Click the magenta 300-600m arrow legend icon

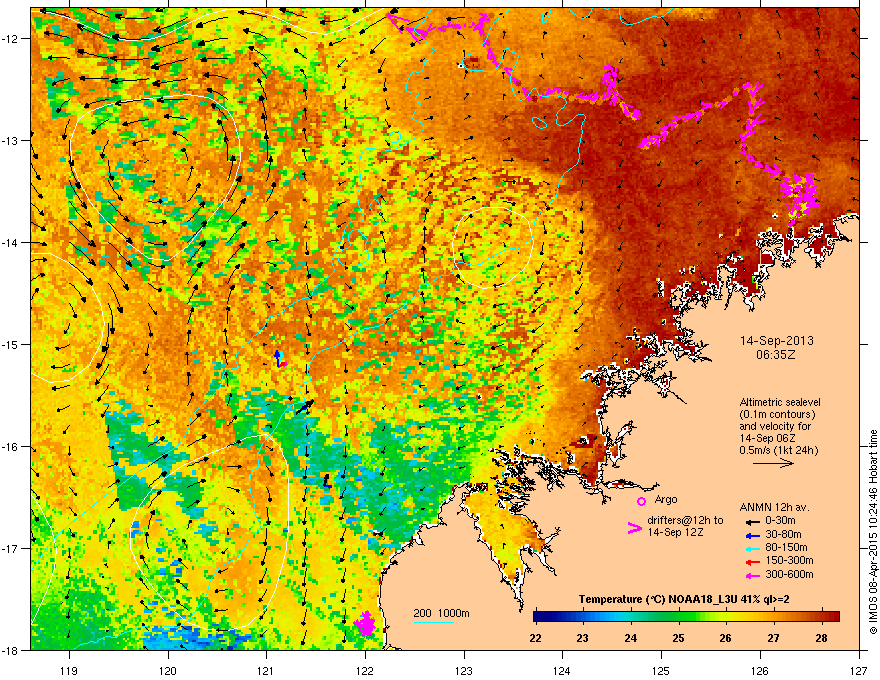click(751, 575)
